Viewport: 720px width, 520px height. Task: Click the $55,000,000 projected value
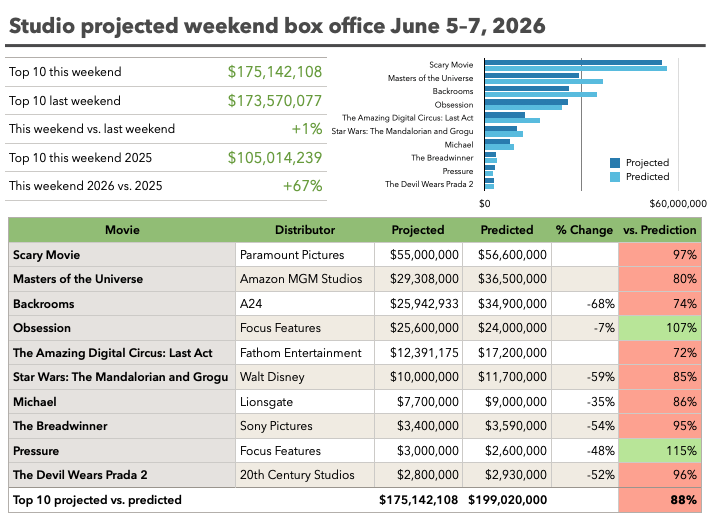pyautogui.click(x=424, y=255)
